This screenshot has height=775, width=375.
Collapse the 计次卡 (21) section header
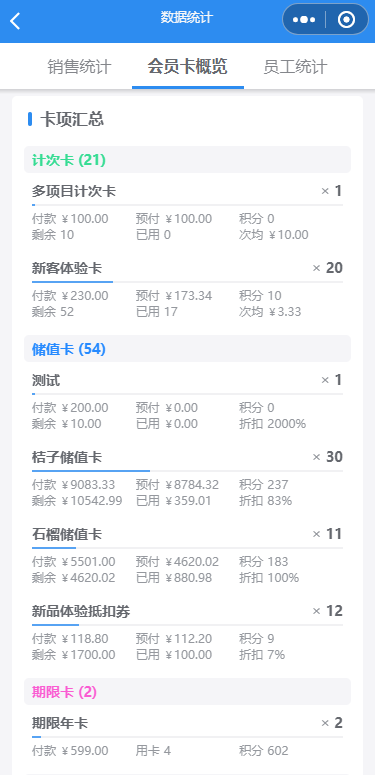(187, 160)
